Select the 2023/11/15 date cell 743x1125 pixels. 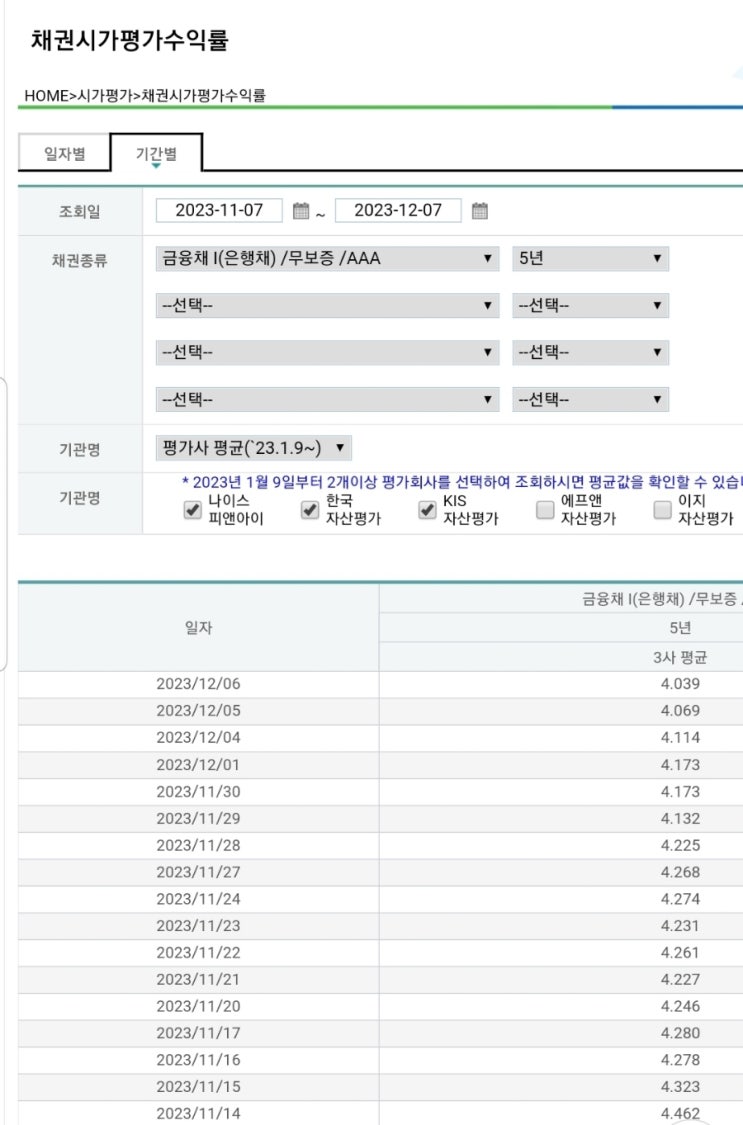199,1087
